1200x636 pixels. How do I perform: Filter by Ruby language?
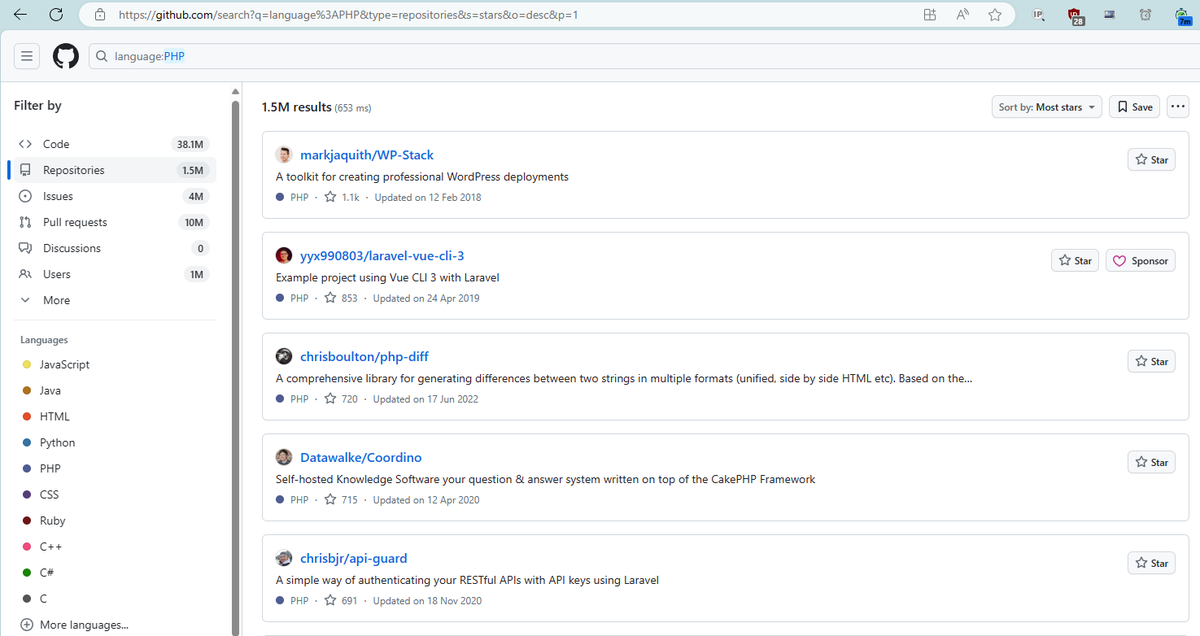coord(52,521)
